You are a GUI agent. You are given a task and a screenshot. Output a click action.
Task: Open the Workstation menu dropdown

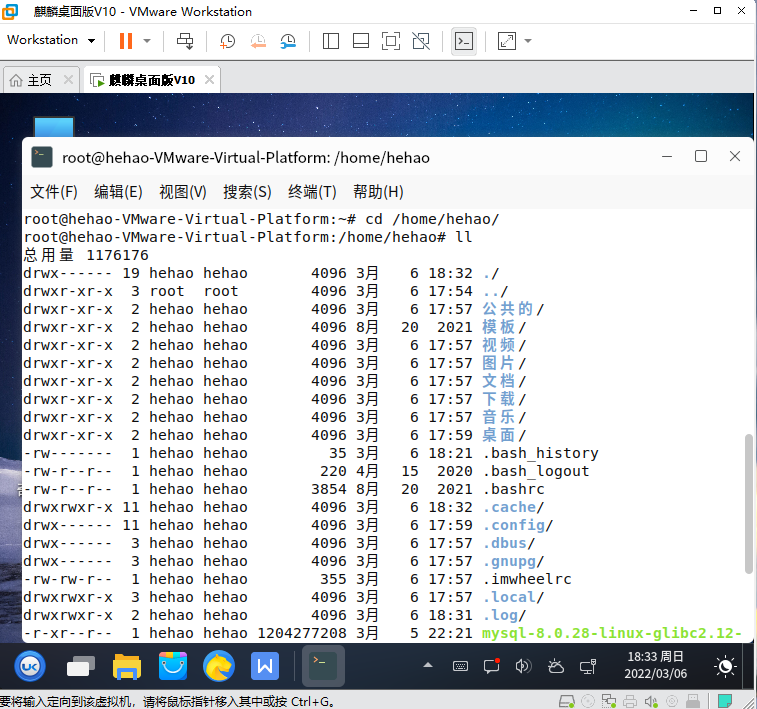[x=51, y=40]
